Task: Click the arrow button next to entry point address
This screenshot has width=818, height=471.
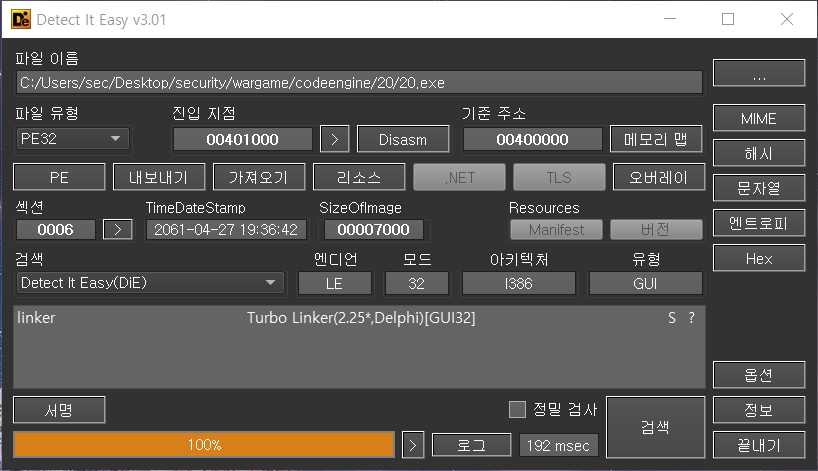Action: pos(334,139)
